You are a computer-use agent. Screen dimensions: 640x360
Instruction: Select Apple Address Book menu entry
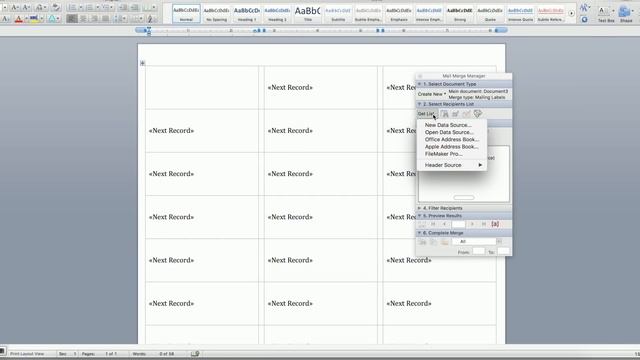[x=451, y=147]
